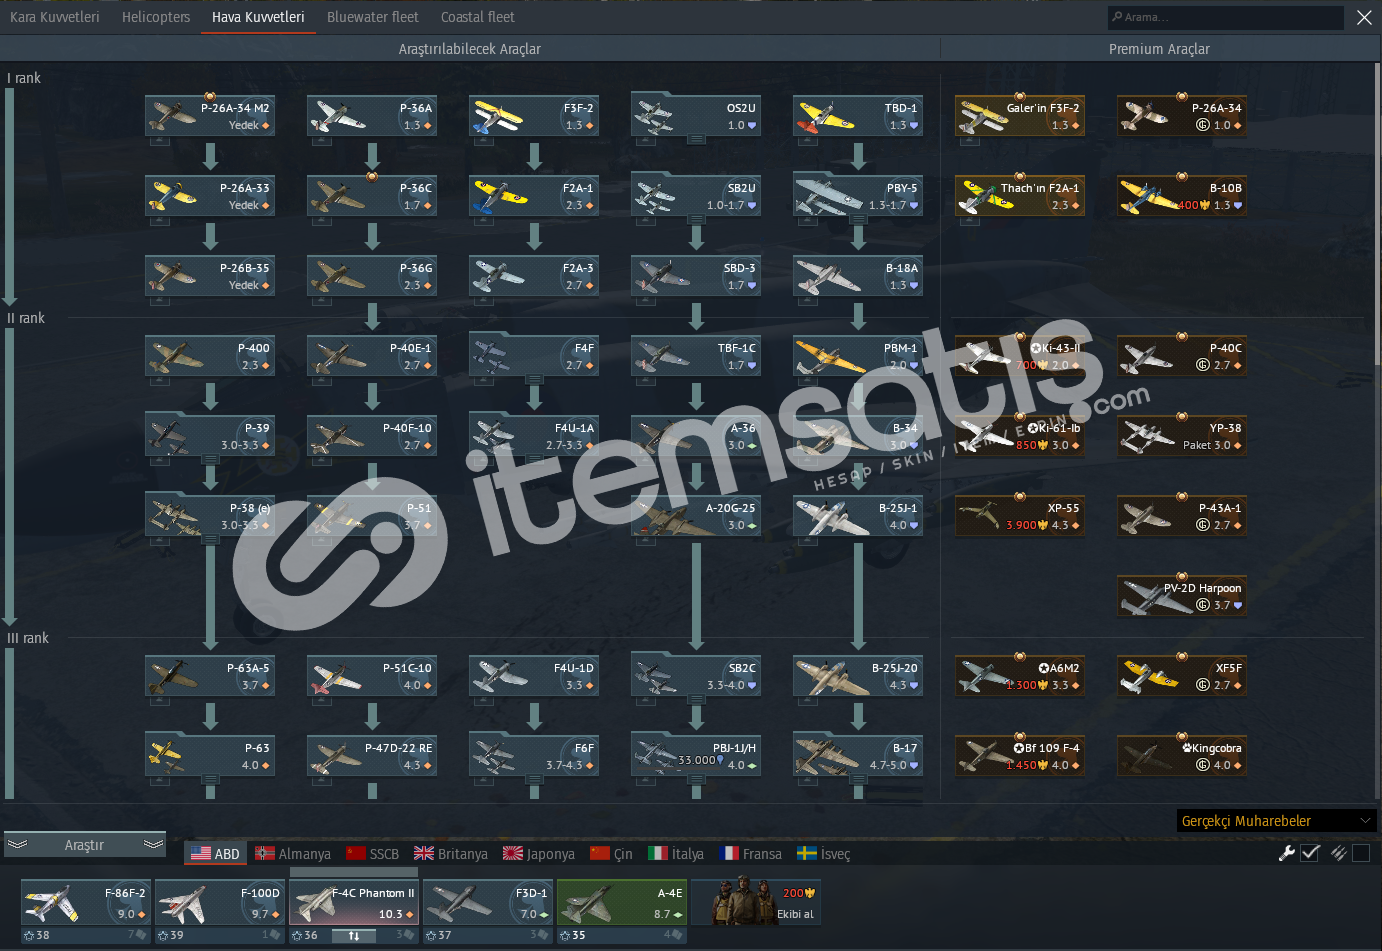The width and height of the screenshot is (1382, 951).
Task: Select the P-40E-1 fighter card
Action: pos(372,356)
